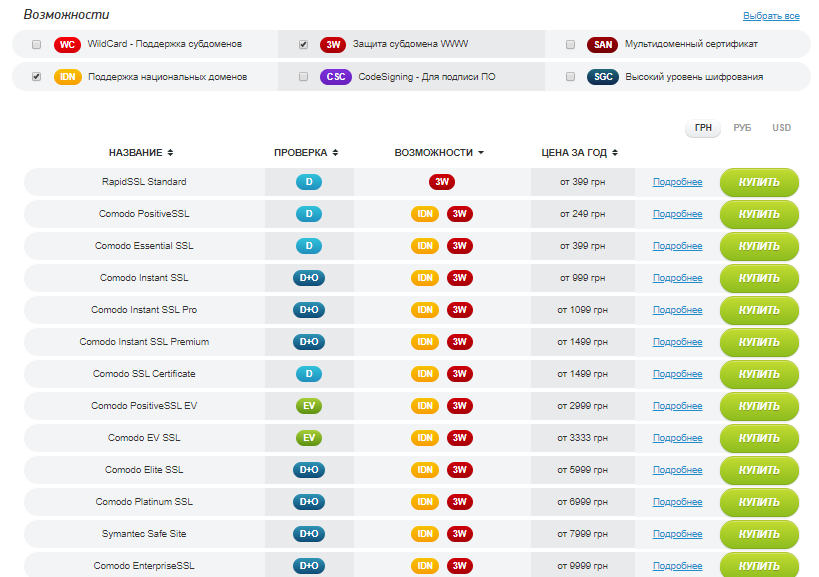Click the purple CSC CodeSigning badge
Viewport: 819px width, 577px height.
[x=335, y=77]
